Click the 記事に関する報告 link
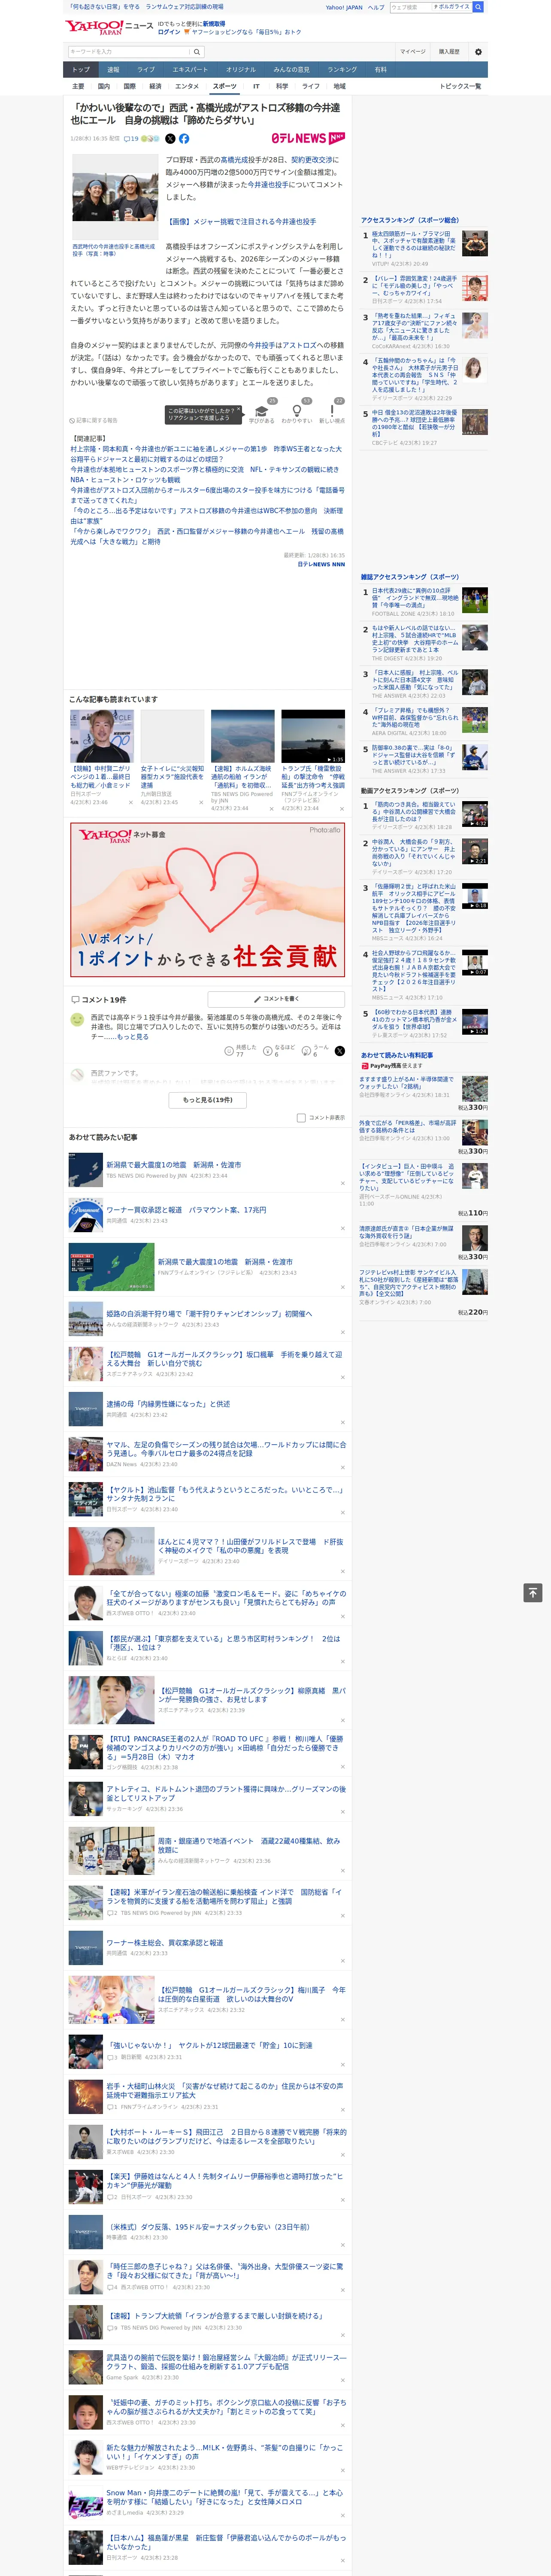The height and width of the screenshot is (2576, 551). pos(94,420)
